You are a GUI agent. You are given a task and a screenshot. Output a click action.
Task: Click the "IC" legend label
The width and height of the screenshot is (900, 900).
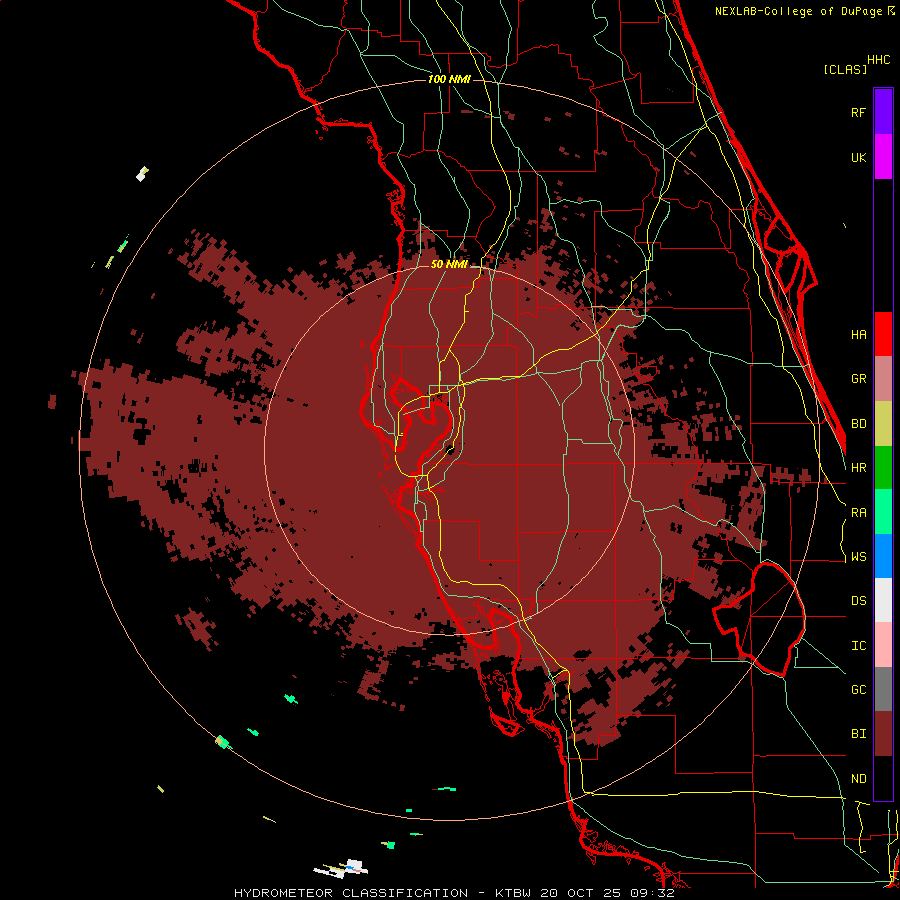pyautogui.click(x=858, y=646)
